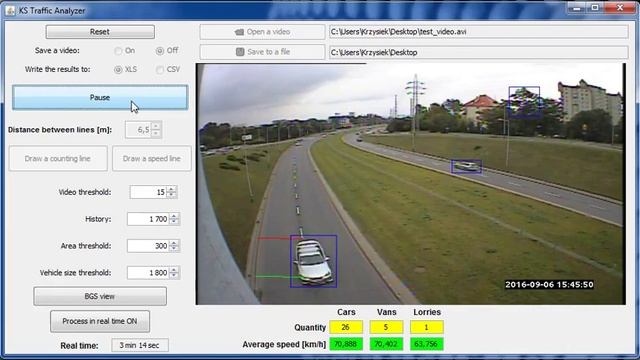Click the Lorries quantity value 1
640x360 pixels.
pos(427,327)
